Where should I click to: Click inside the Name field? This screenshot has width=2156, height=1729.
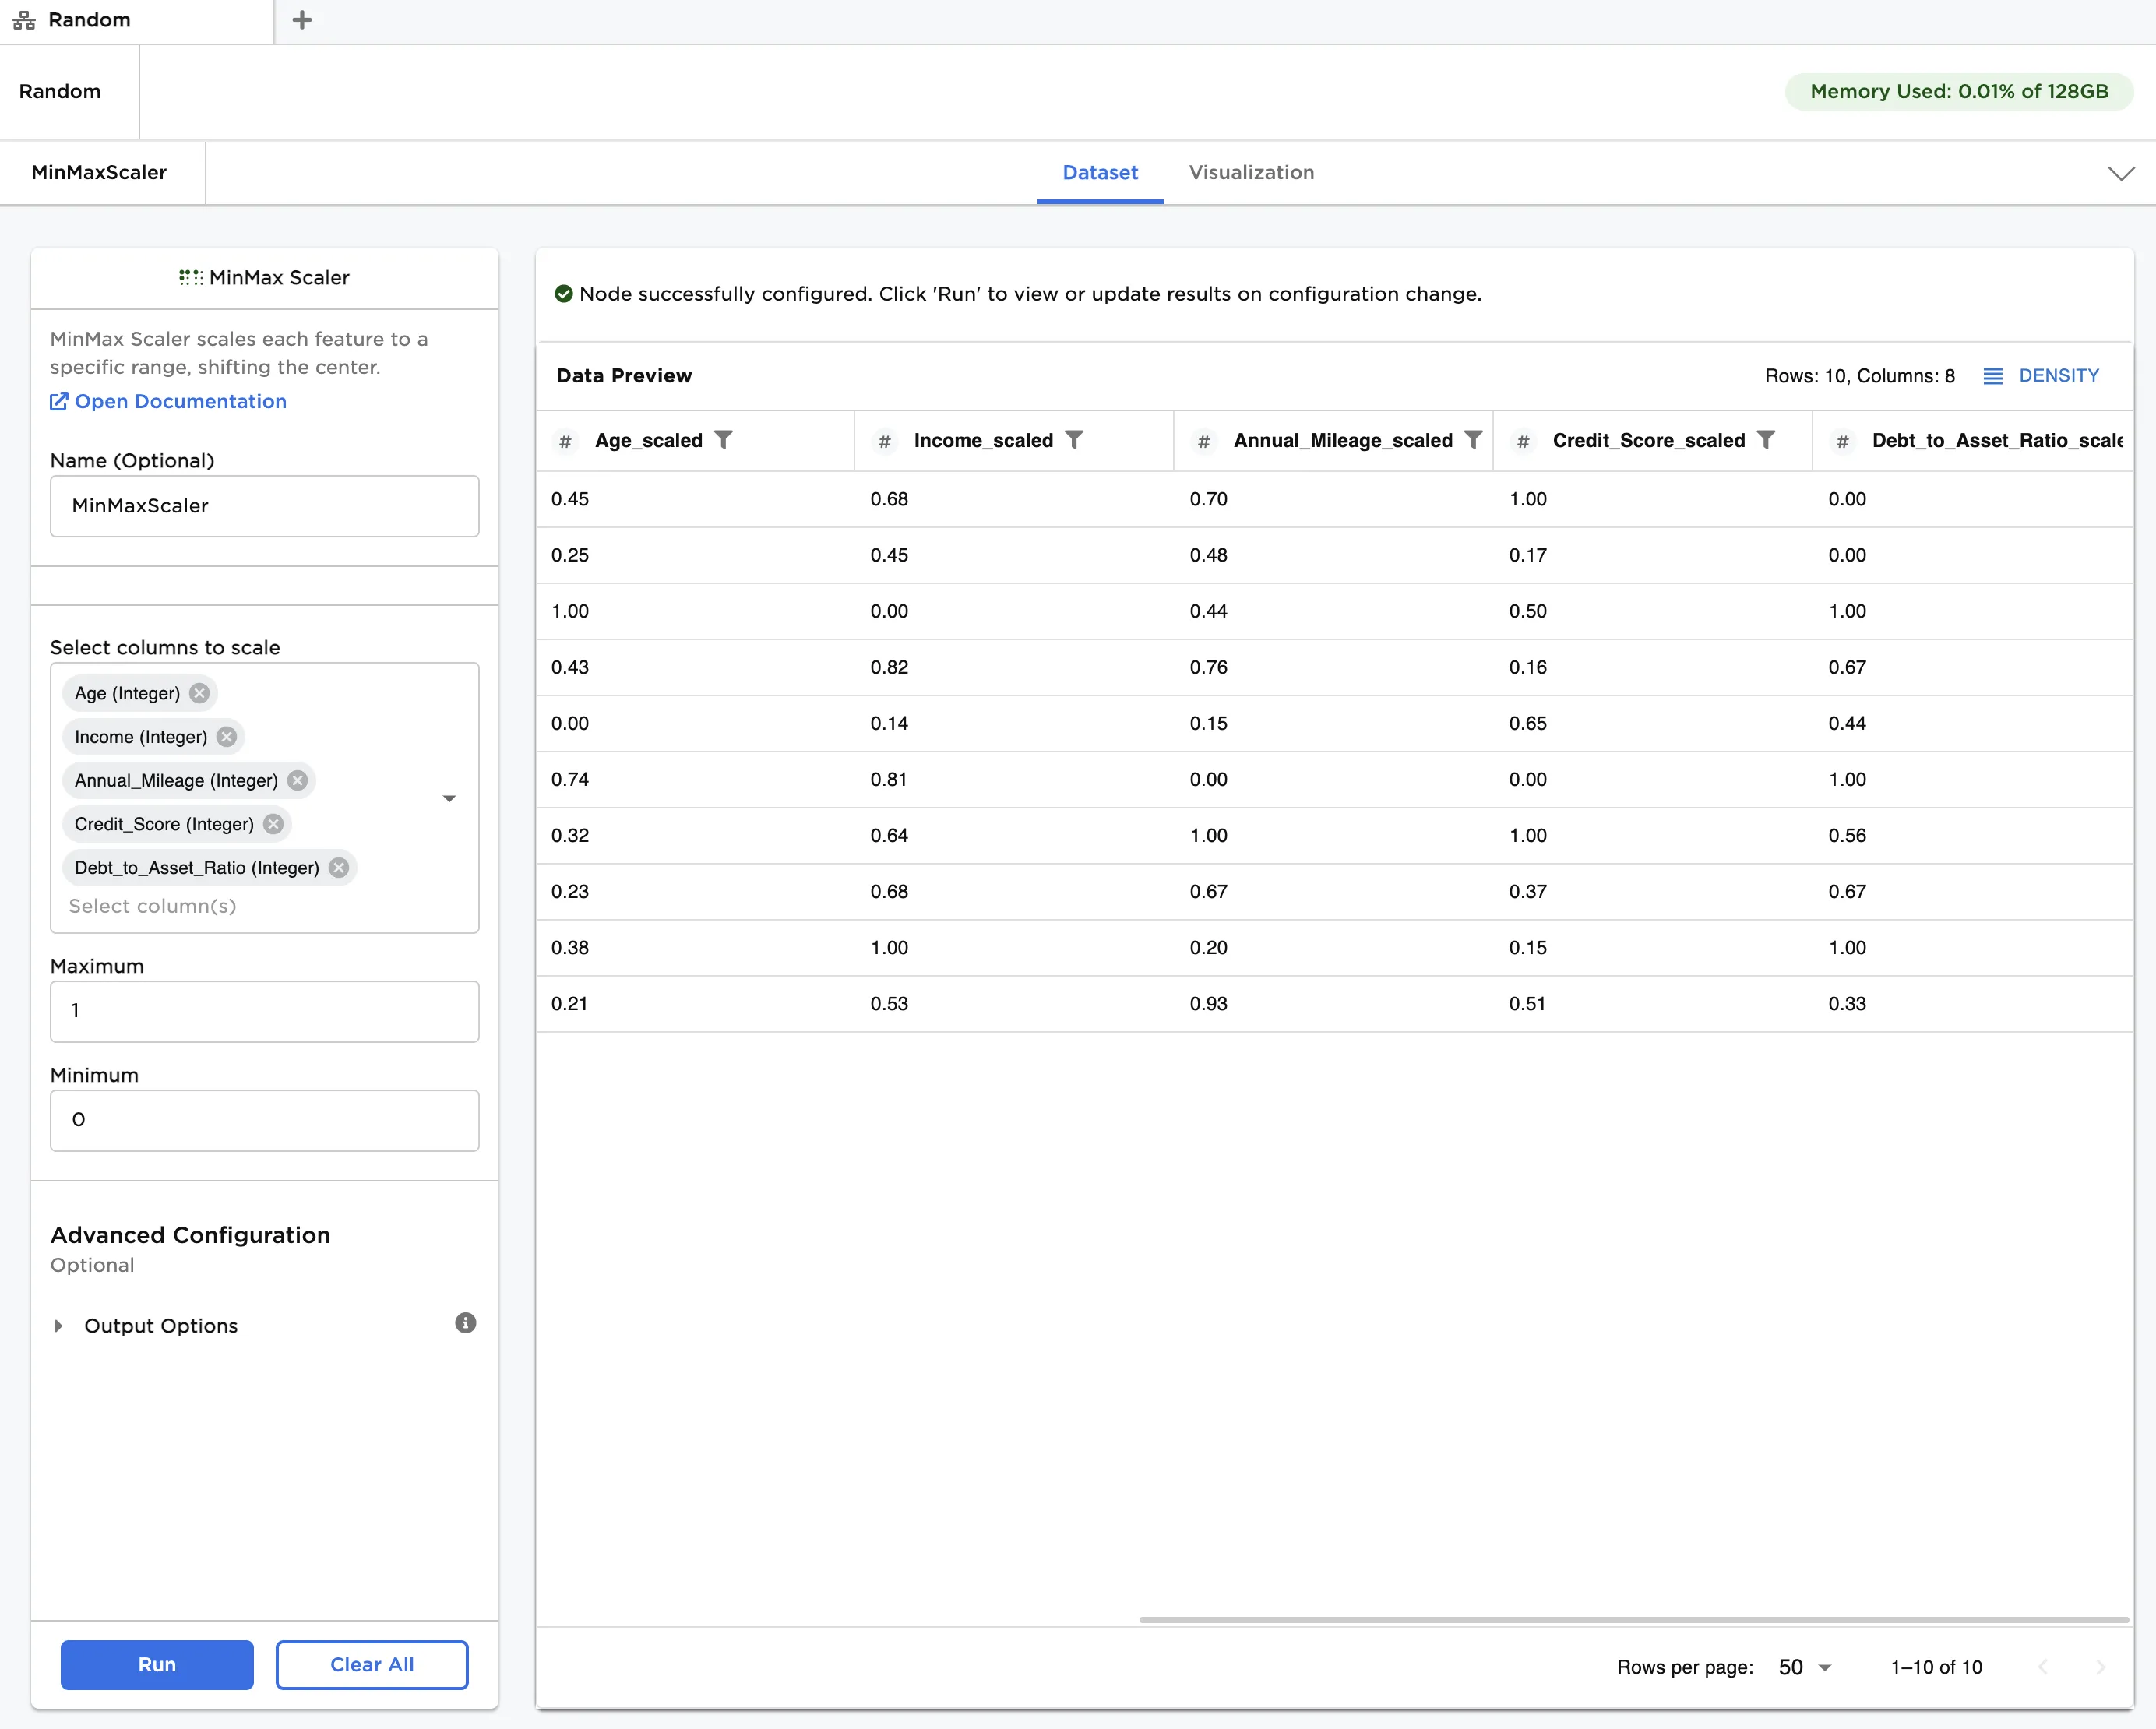(264, 506)
